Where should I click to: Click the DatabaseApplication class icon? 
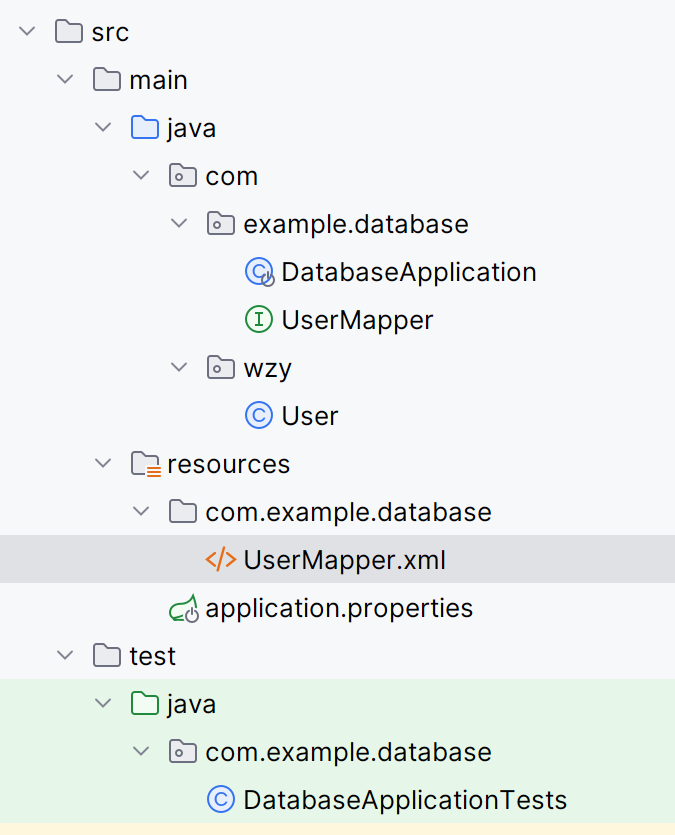pyautogui.click(x=259, y=272)
